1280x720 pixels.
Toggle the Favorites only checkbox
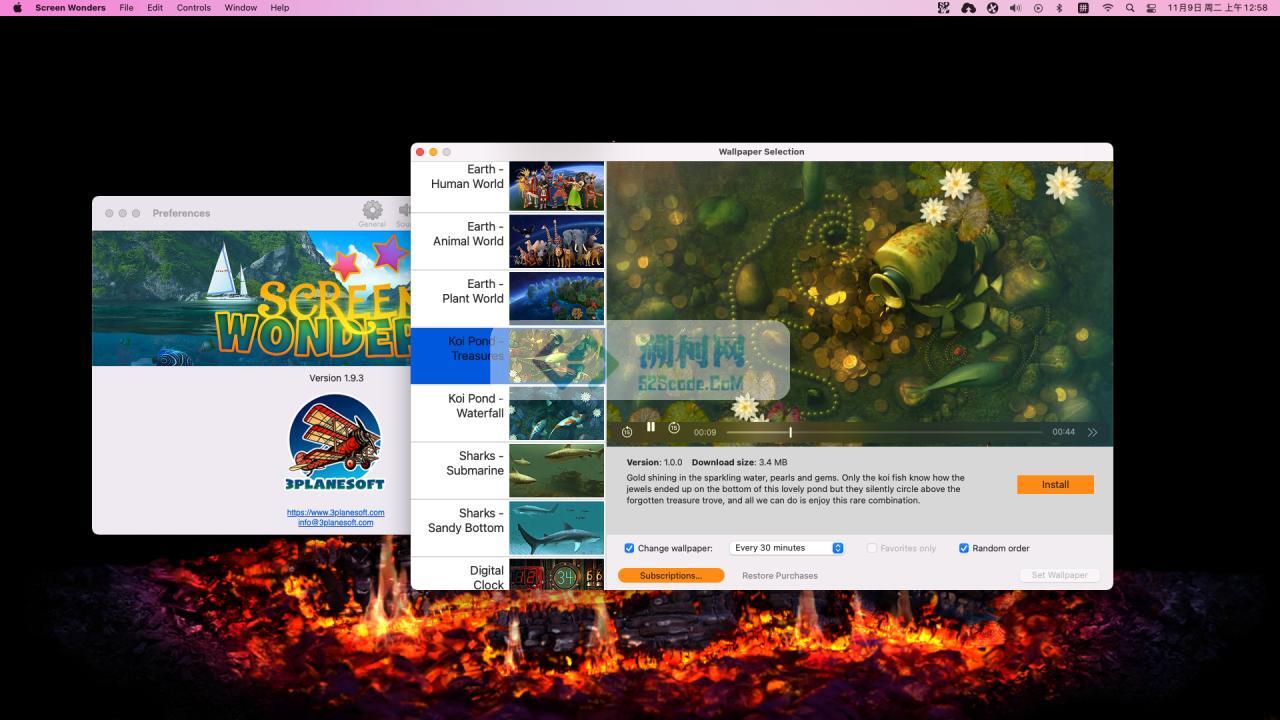point(872,548)
